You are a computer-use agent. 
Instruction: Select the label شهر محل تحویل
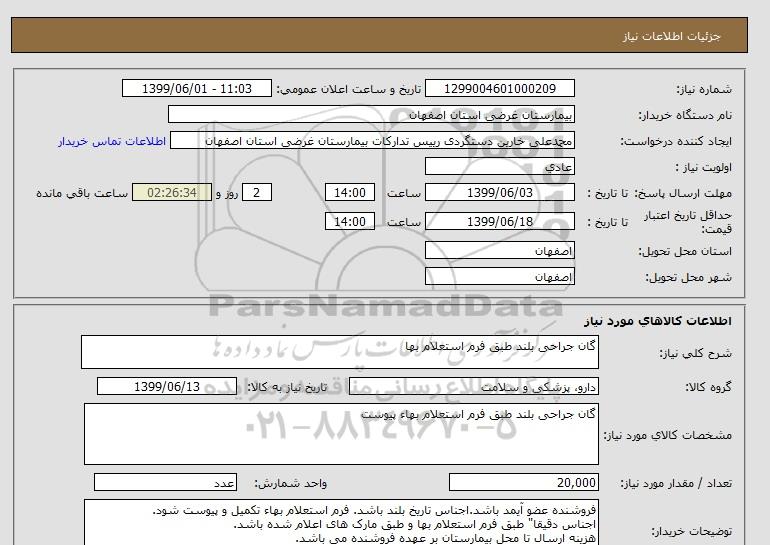688,277
